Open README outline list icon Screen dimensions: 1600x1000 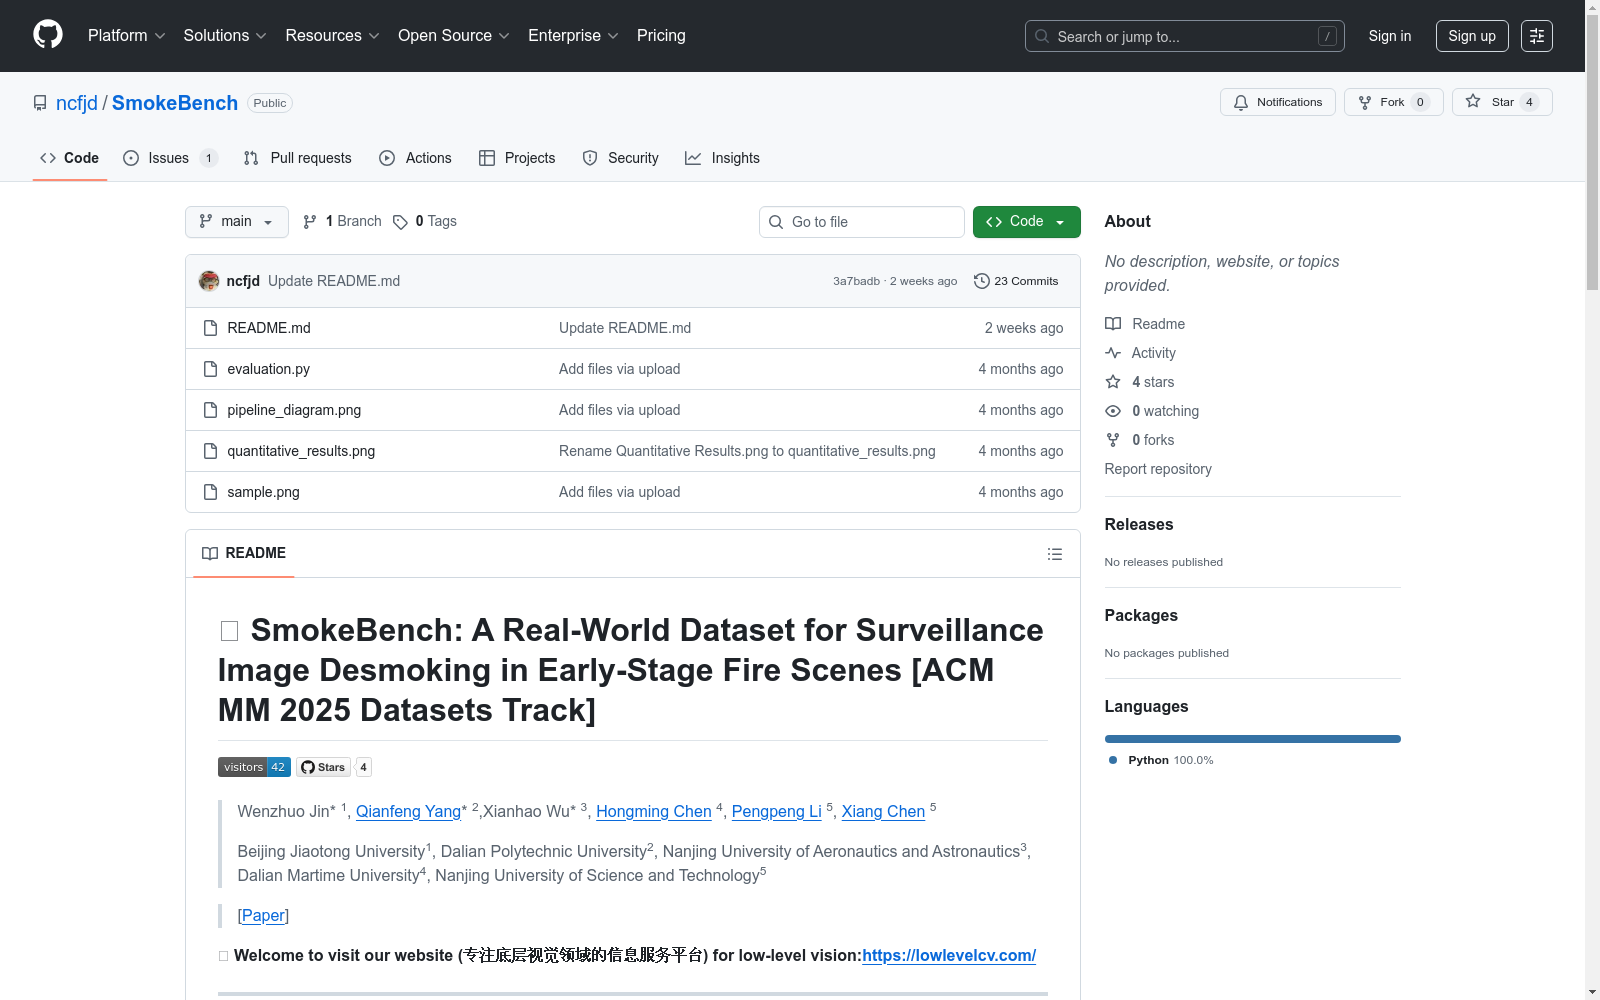pyautogui.click(x=1055, y=554)
